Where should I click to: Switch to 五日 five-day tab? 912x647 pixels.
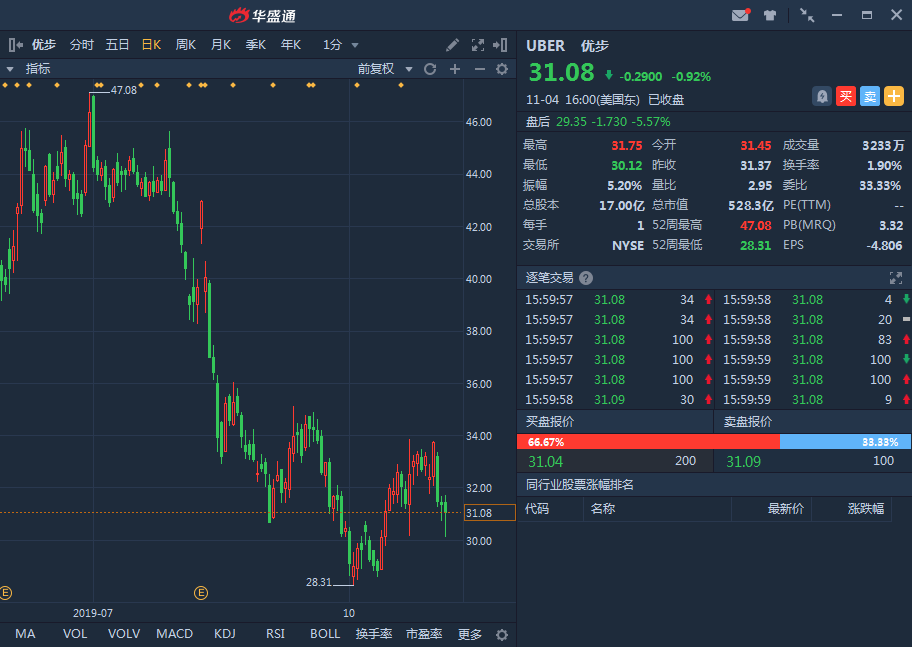pyautogui.click(x=117, y=45)
